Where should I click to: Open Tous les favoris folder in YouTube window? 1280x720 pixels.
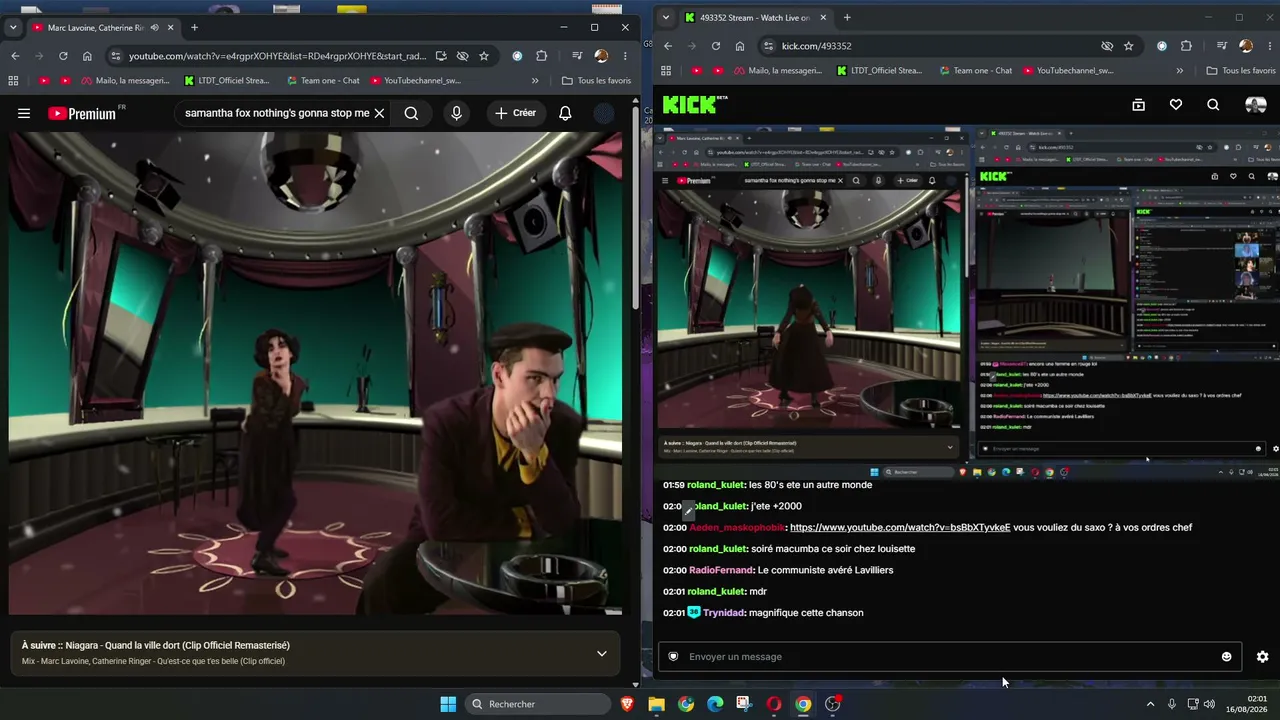596,81
